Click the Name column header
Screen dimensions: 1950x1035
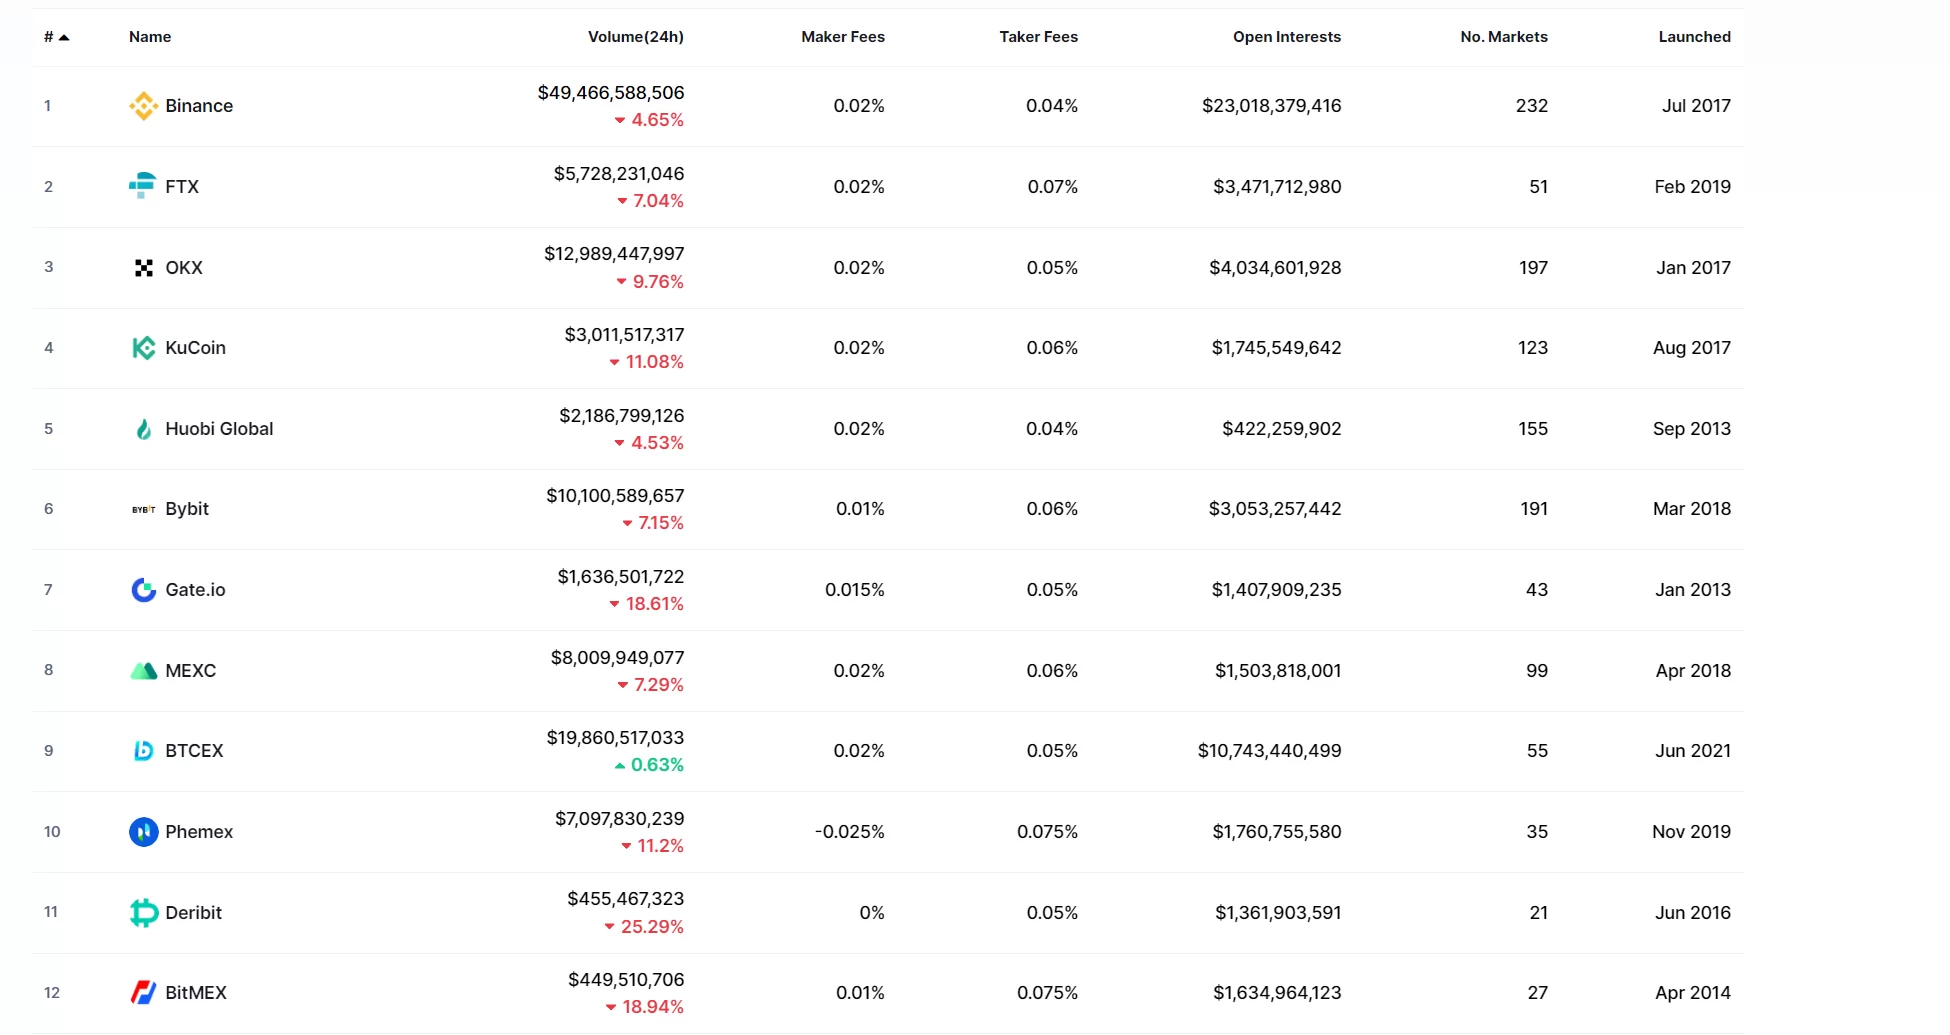tap(150, 37)
